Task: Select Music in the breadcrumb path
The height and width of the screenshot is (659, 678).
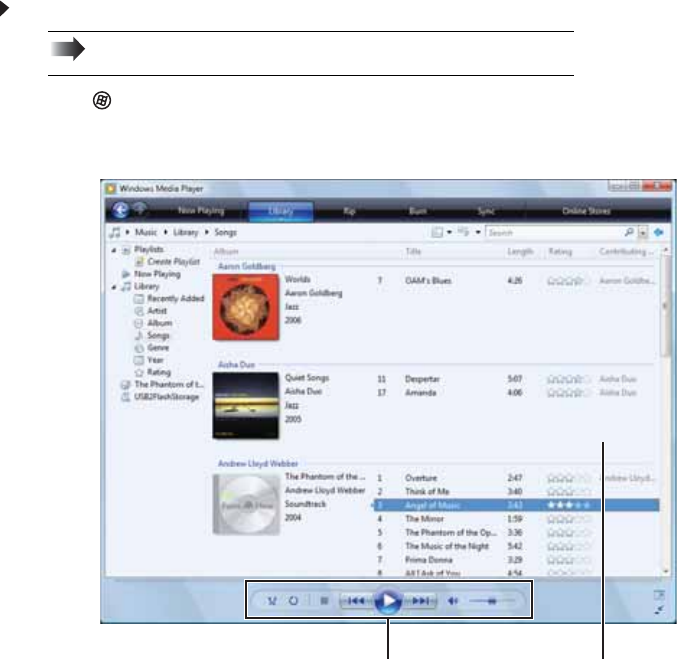Action: 146,232
